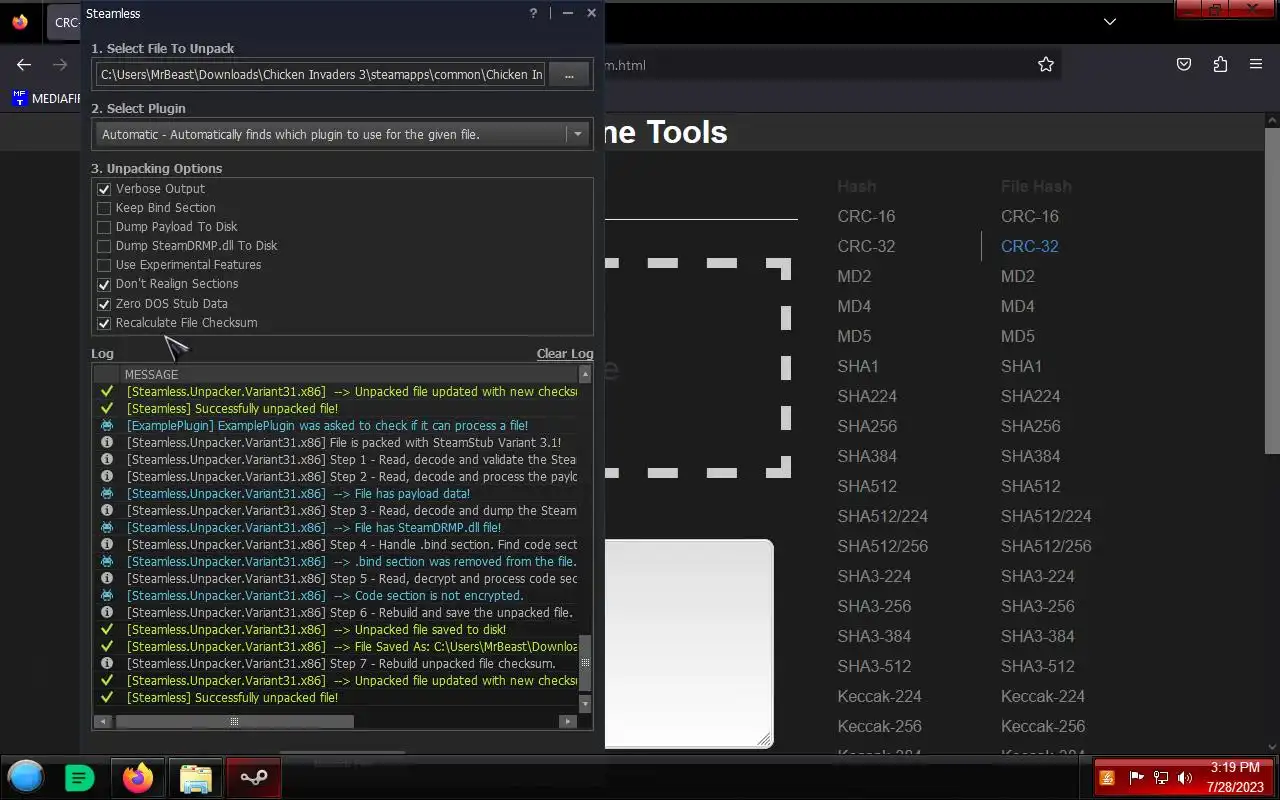Click the log's horizontal scrollbar thumb
This screenshot has height=800, width=1280.
234,721
